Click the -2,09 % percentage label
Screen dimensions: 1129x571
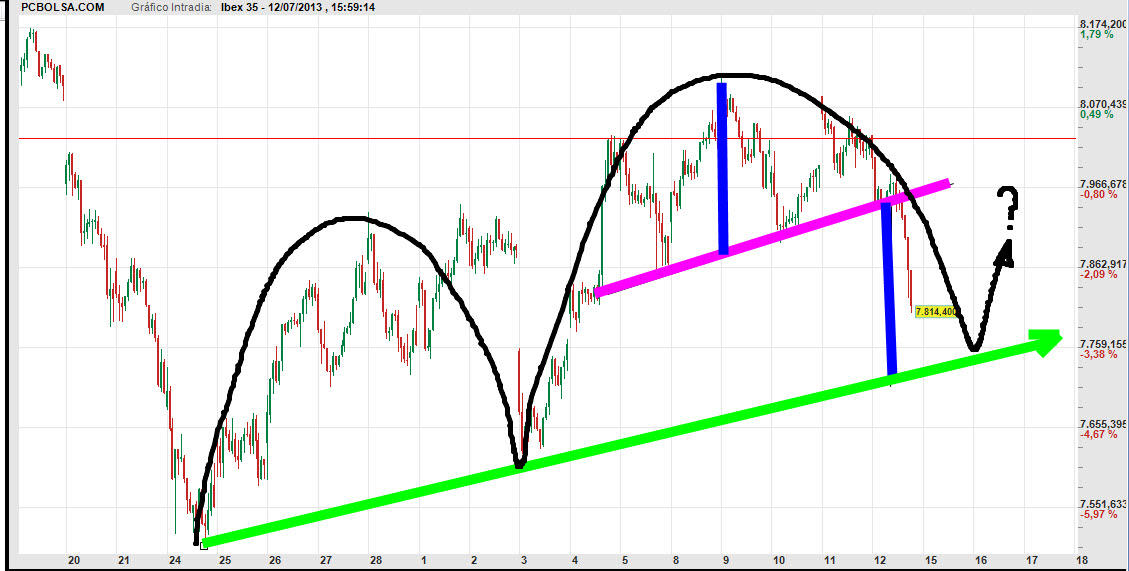1099,274
